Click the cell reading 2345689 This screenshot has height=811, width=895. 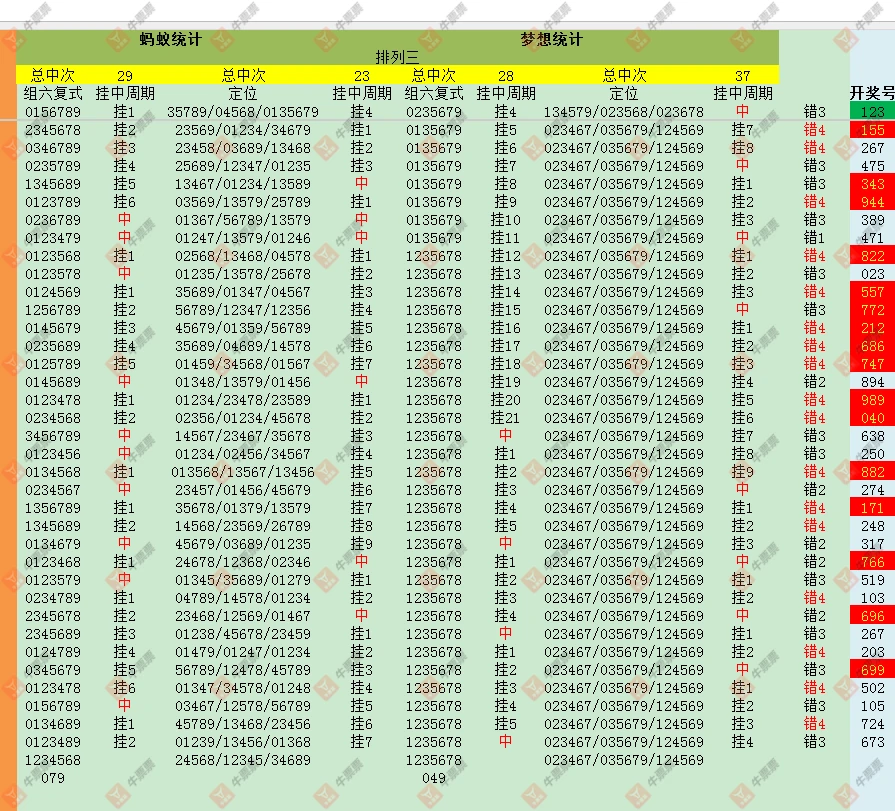point(53,634)
